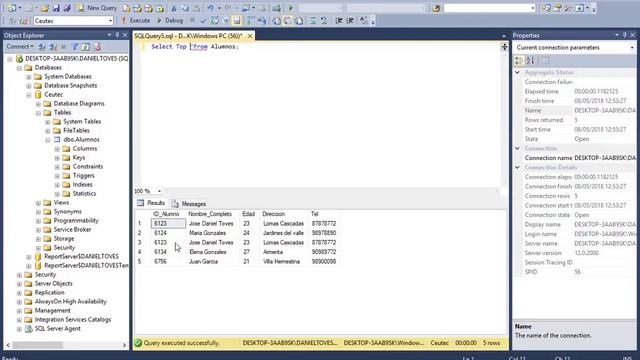Click the green Start arrow icon
The width and height of the screenshot is (640, 360).
[x=291, y=8]
